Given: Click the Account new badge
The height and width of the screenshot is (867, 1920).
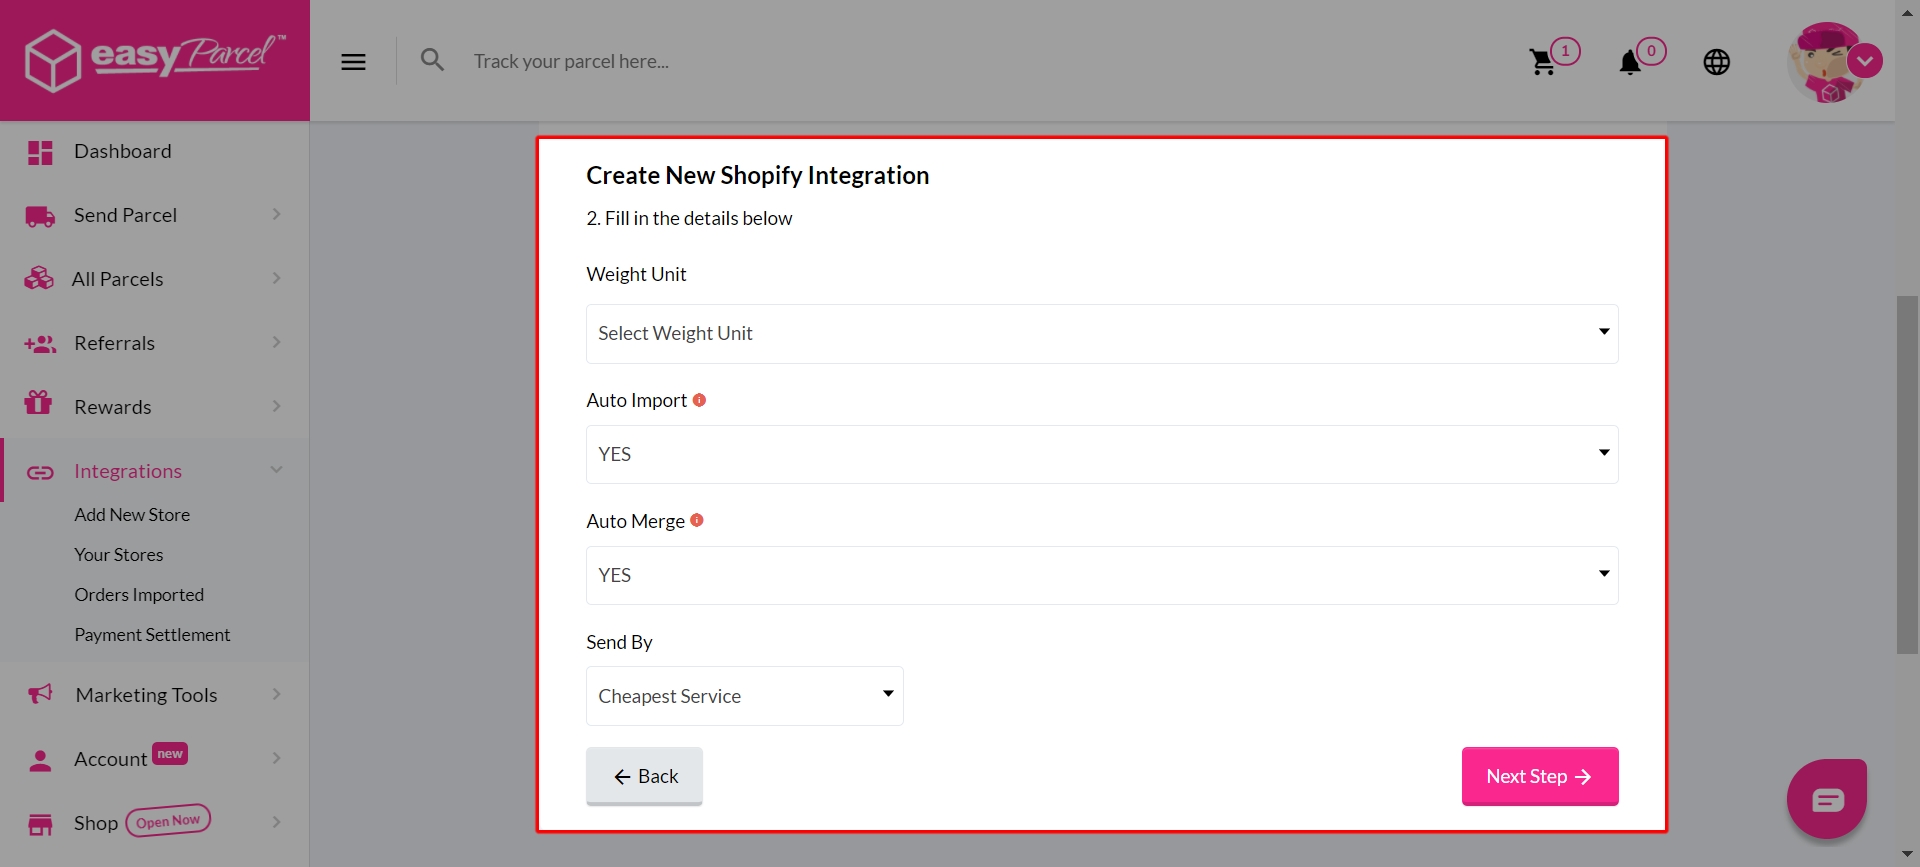Looking at the screenshot, I should click(x=170, y=754).
